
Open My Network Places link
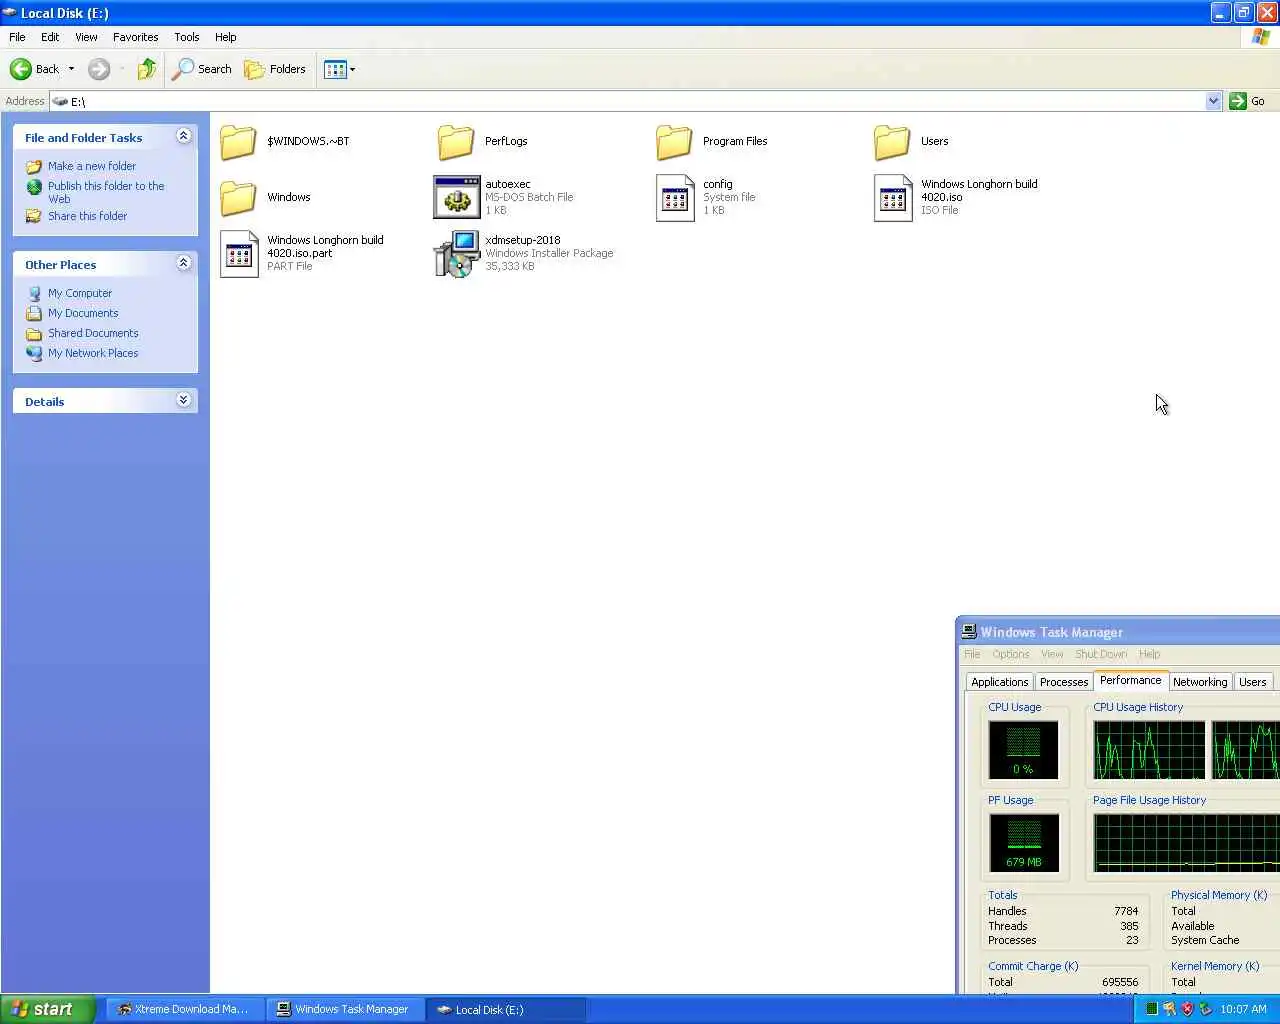93,353
